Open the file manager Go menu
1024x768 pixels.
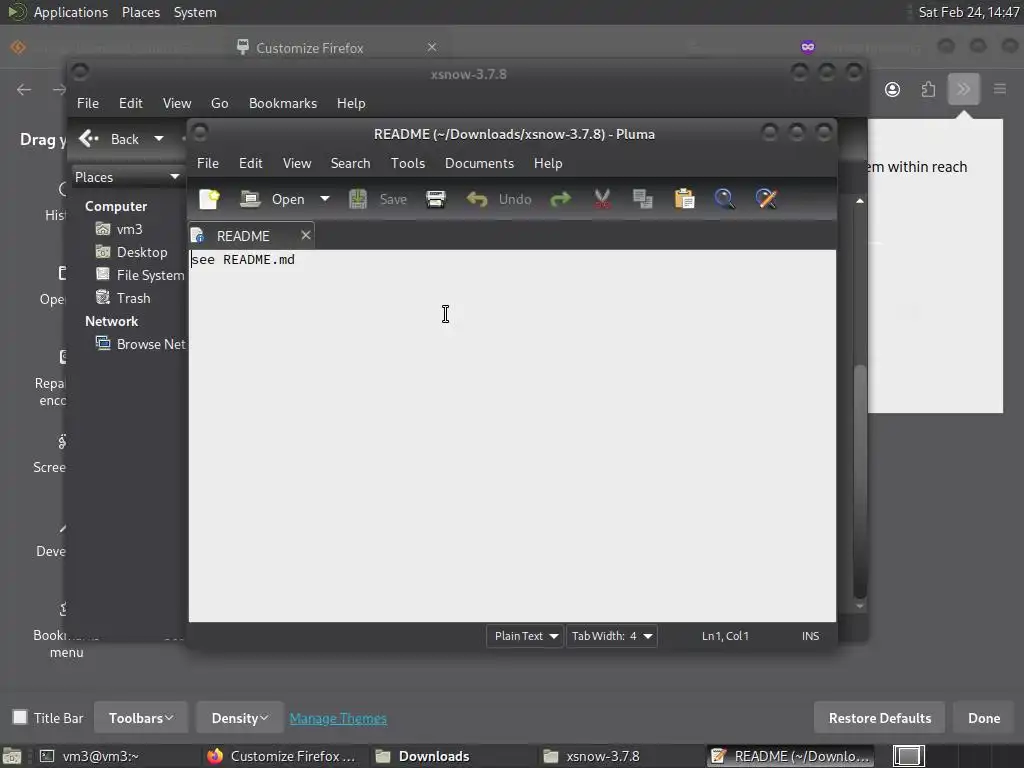point(219,103)
